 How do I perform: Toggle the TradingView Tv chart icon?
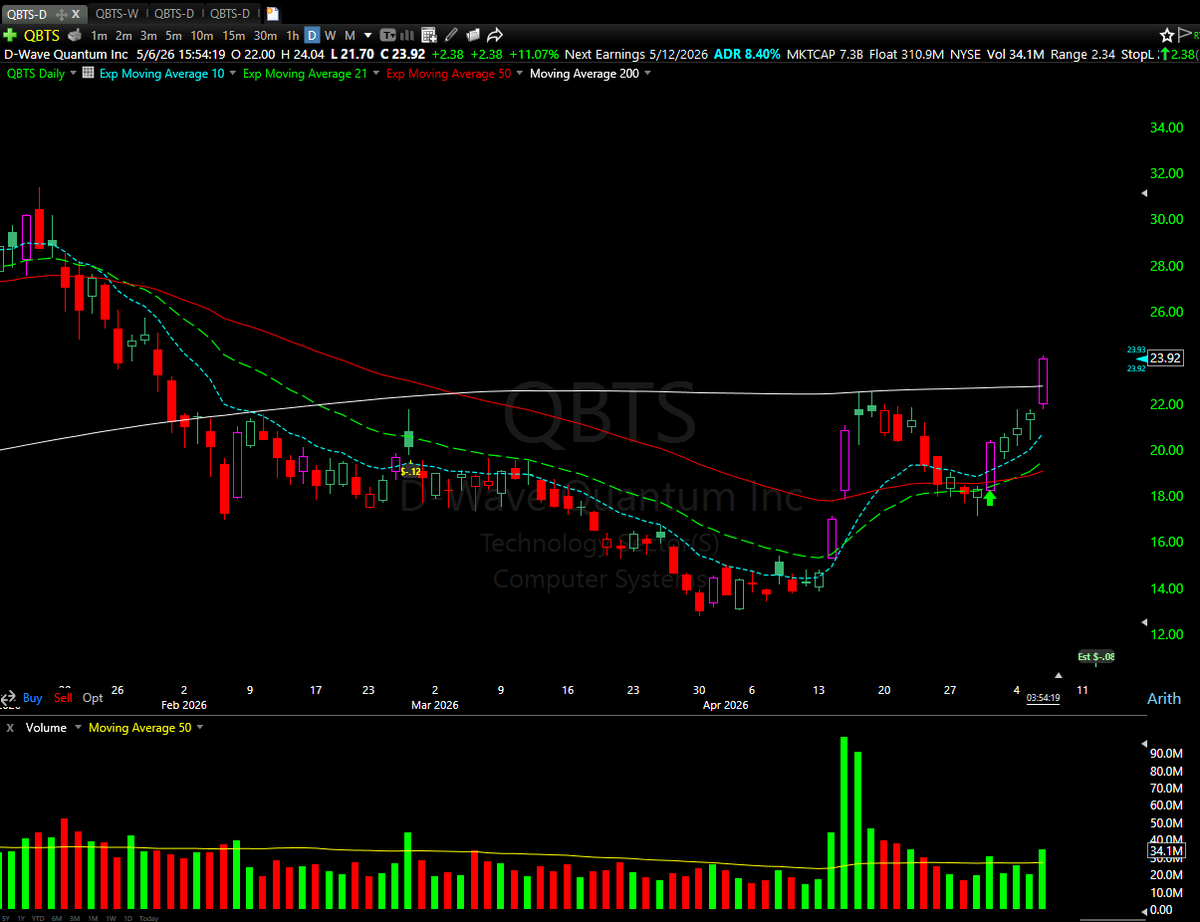(x=389, y=36)
